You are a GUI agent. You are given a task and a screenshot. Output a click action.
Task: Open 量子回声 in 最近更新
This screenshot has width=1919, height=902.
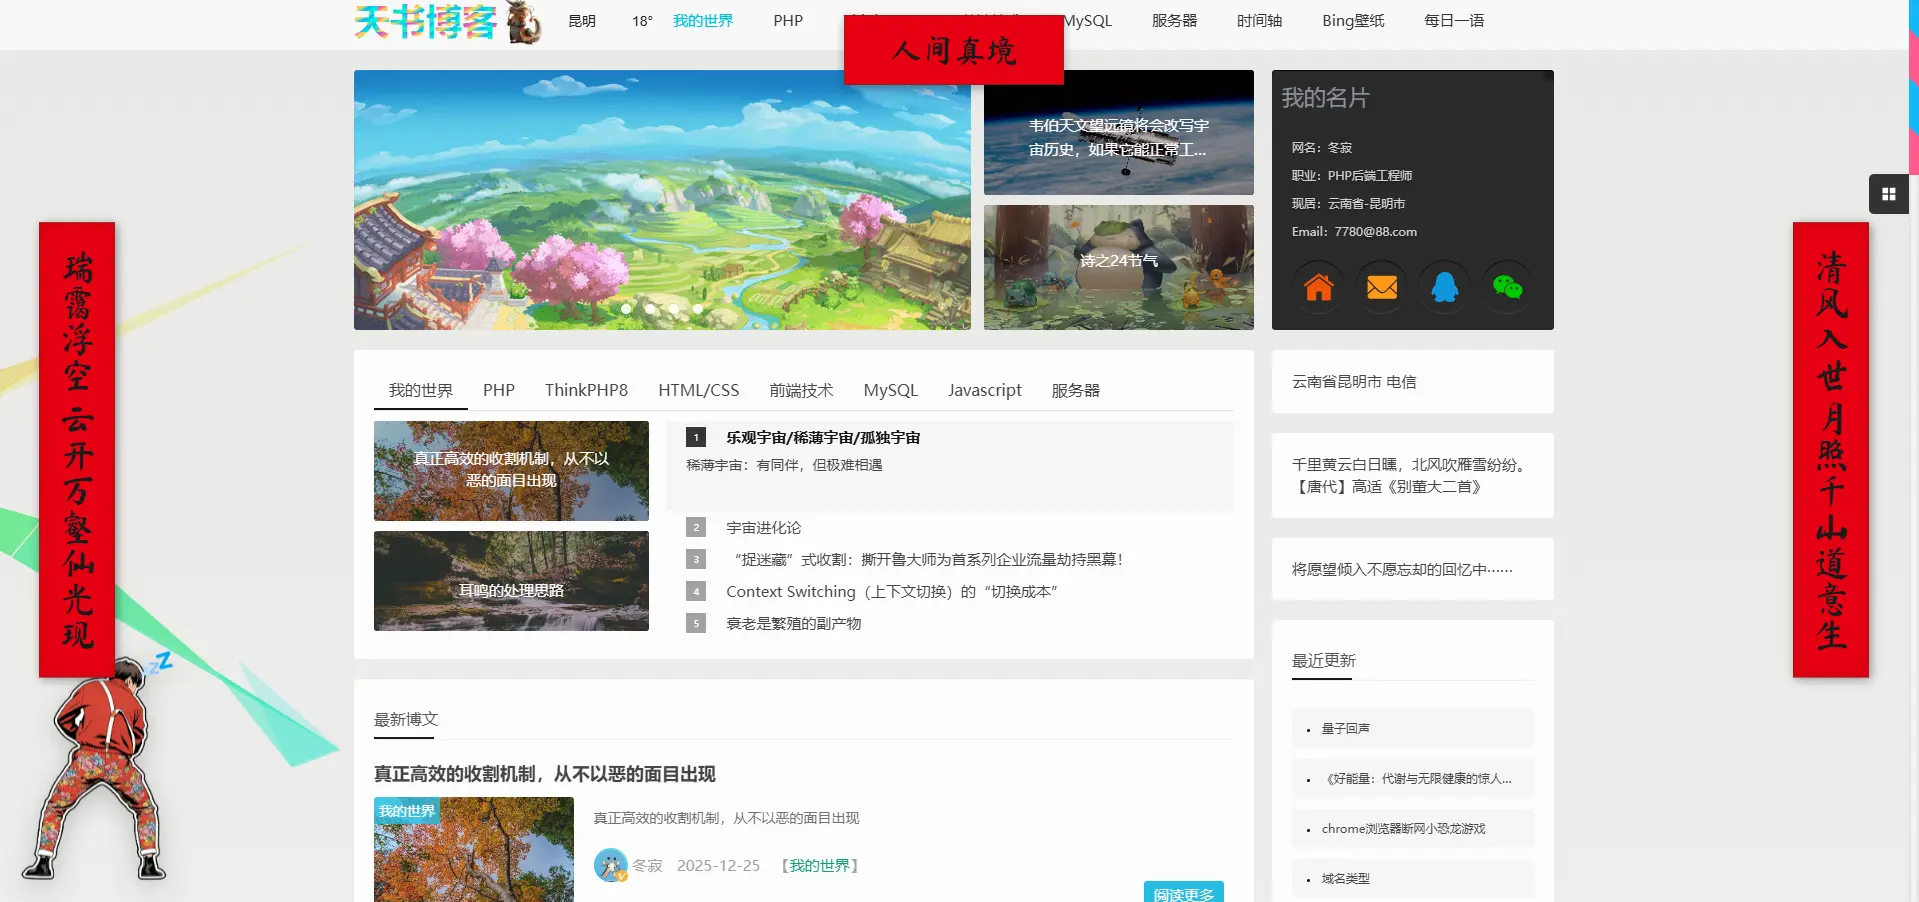1346,728
